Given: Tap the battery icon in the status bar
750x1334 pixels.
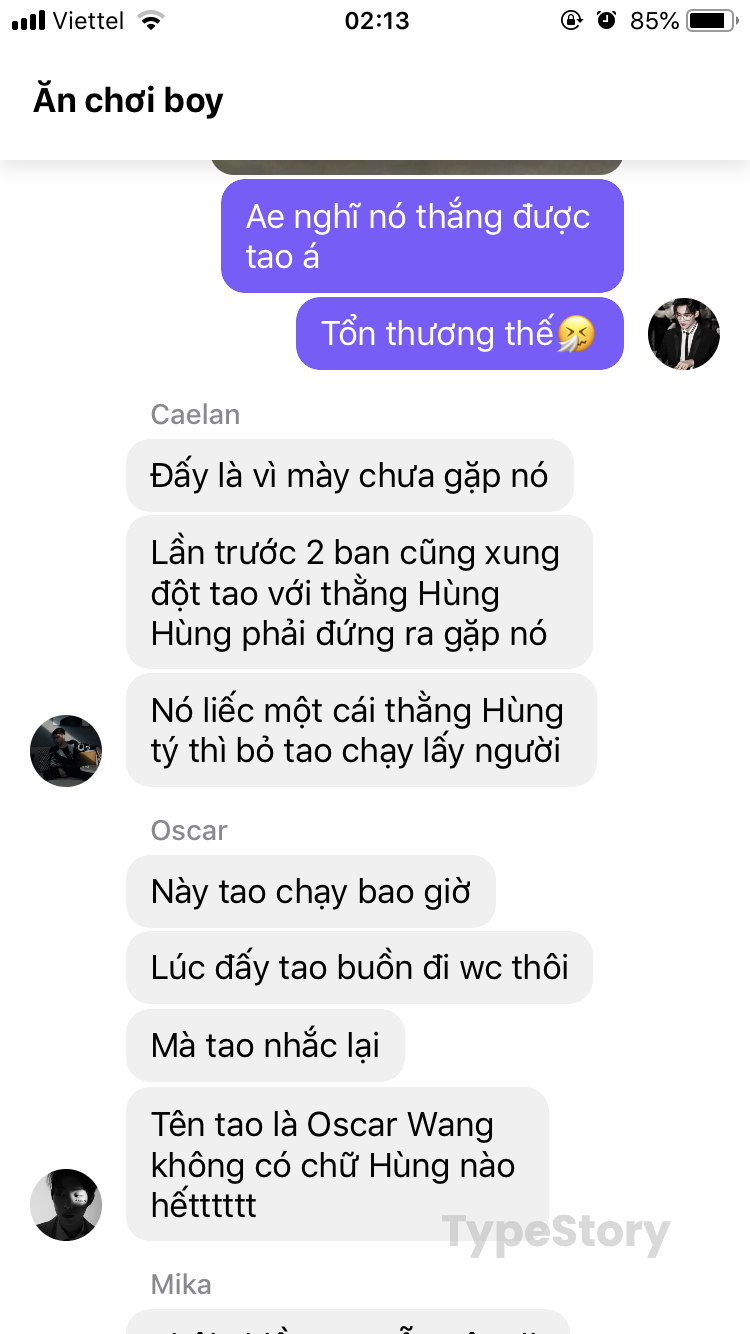Looking at the screenshot, I should pyautogui.click(x=712, y=20).
